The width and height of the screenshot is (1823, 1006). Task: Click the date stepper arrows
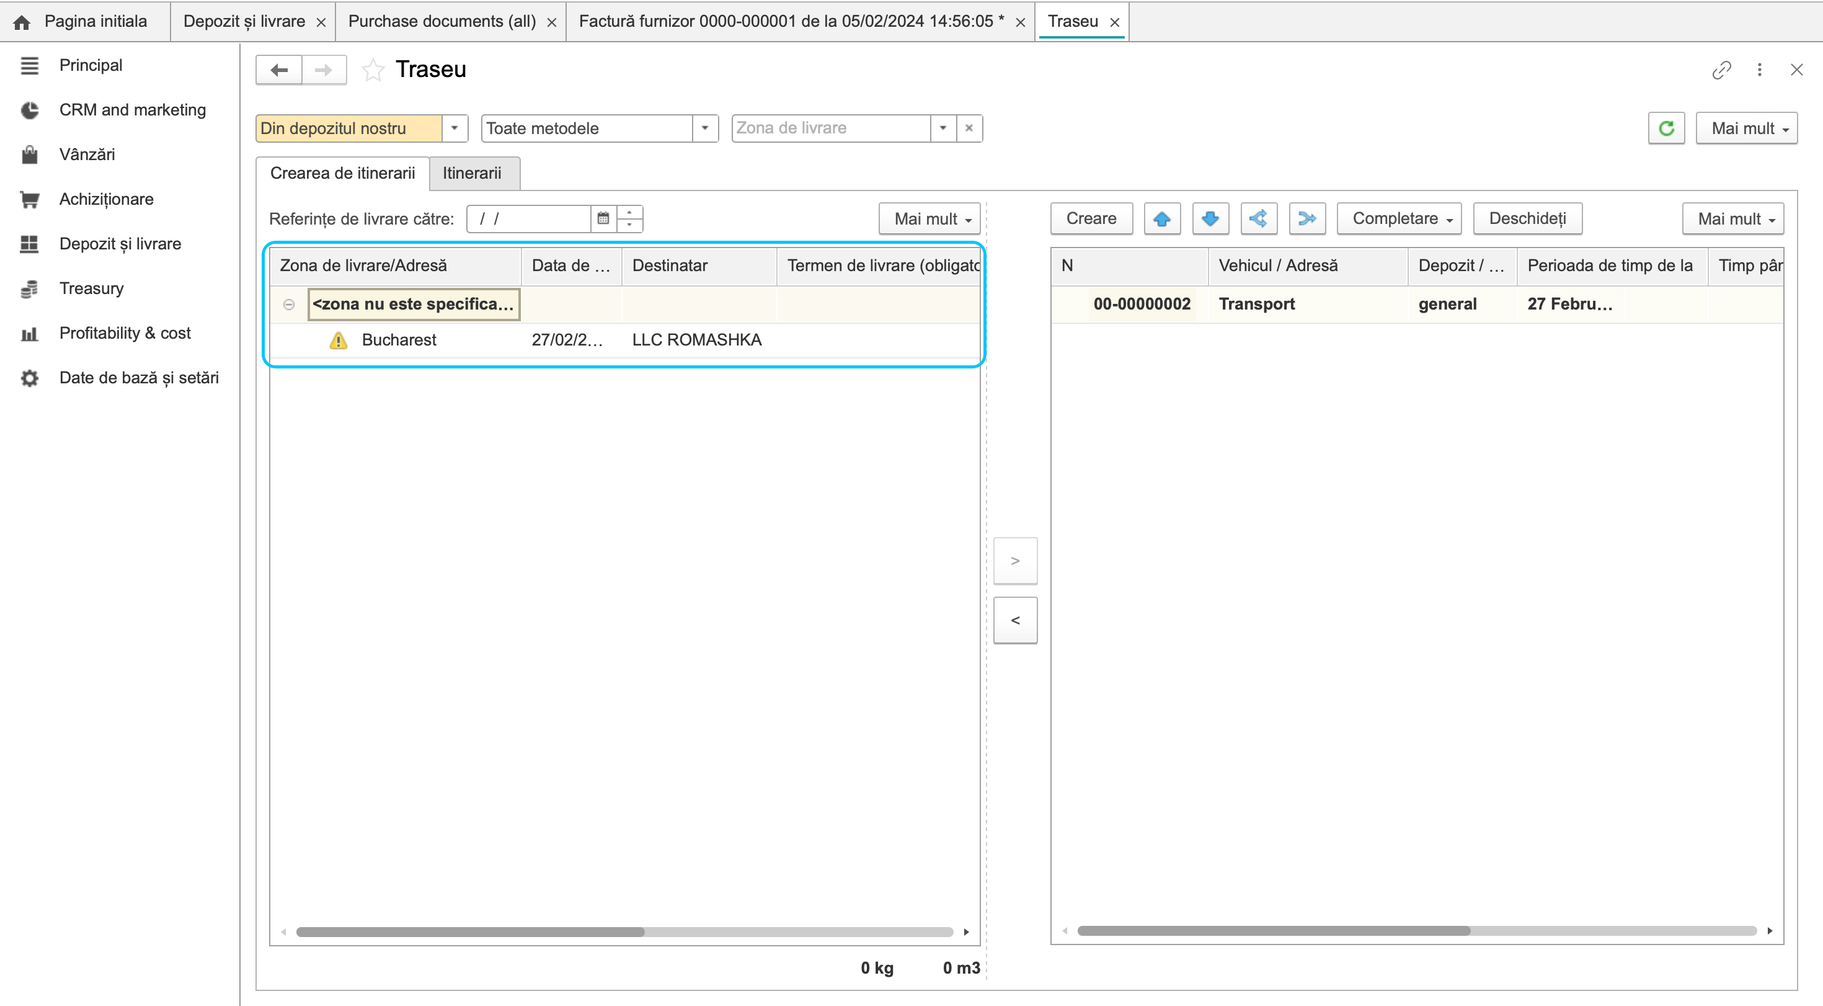click(630, 219)
